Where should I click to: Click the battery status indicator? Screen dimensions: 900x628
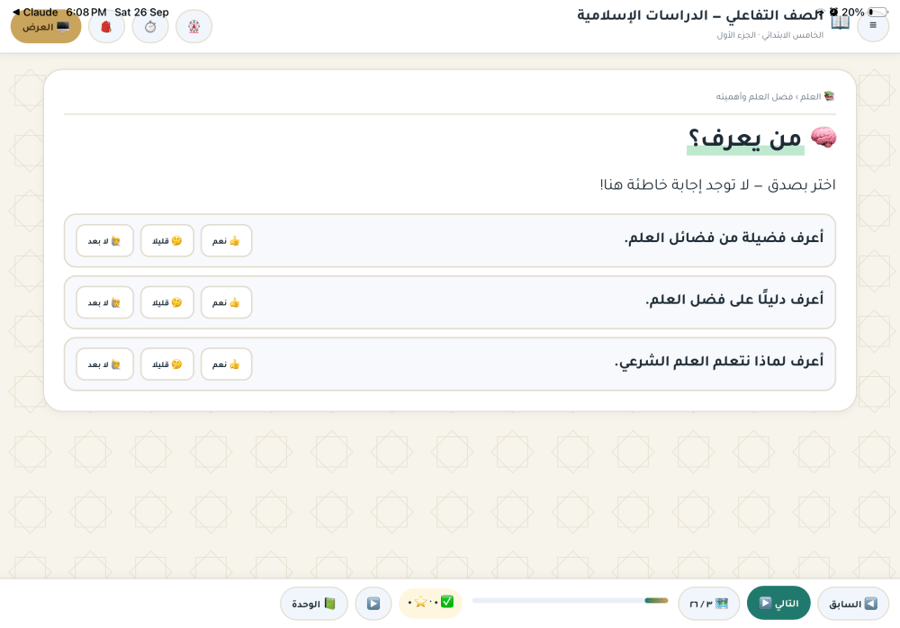point(878,11)
